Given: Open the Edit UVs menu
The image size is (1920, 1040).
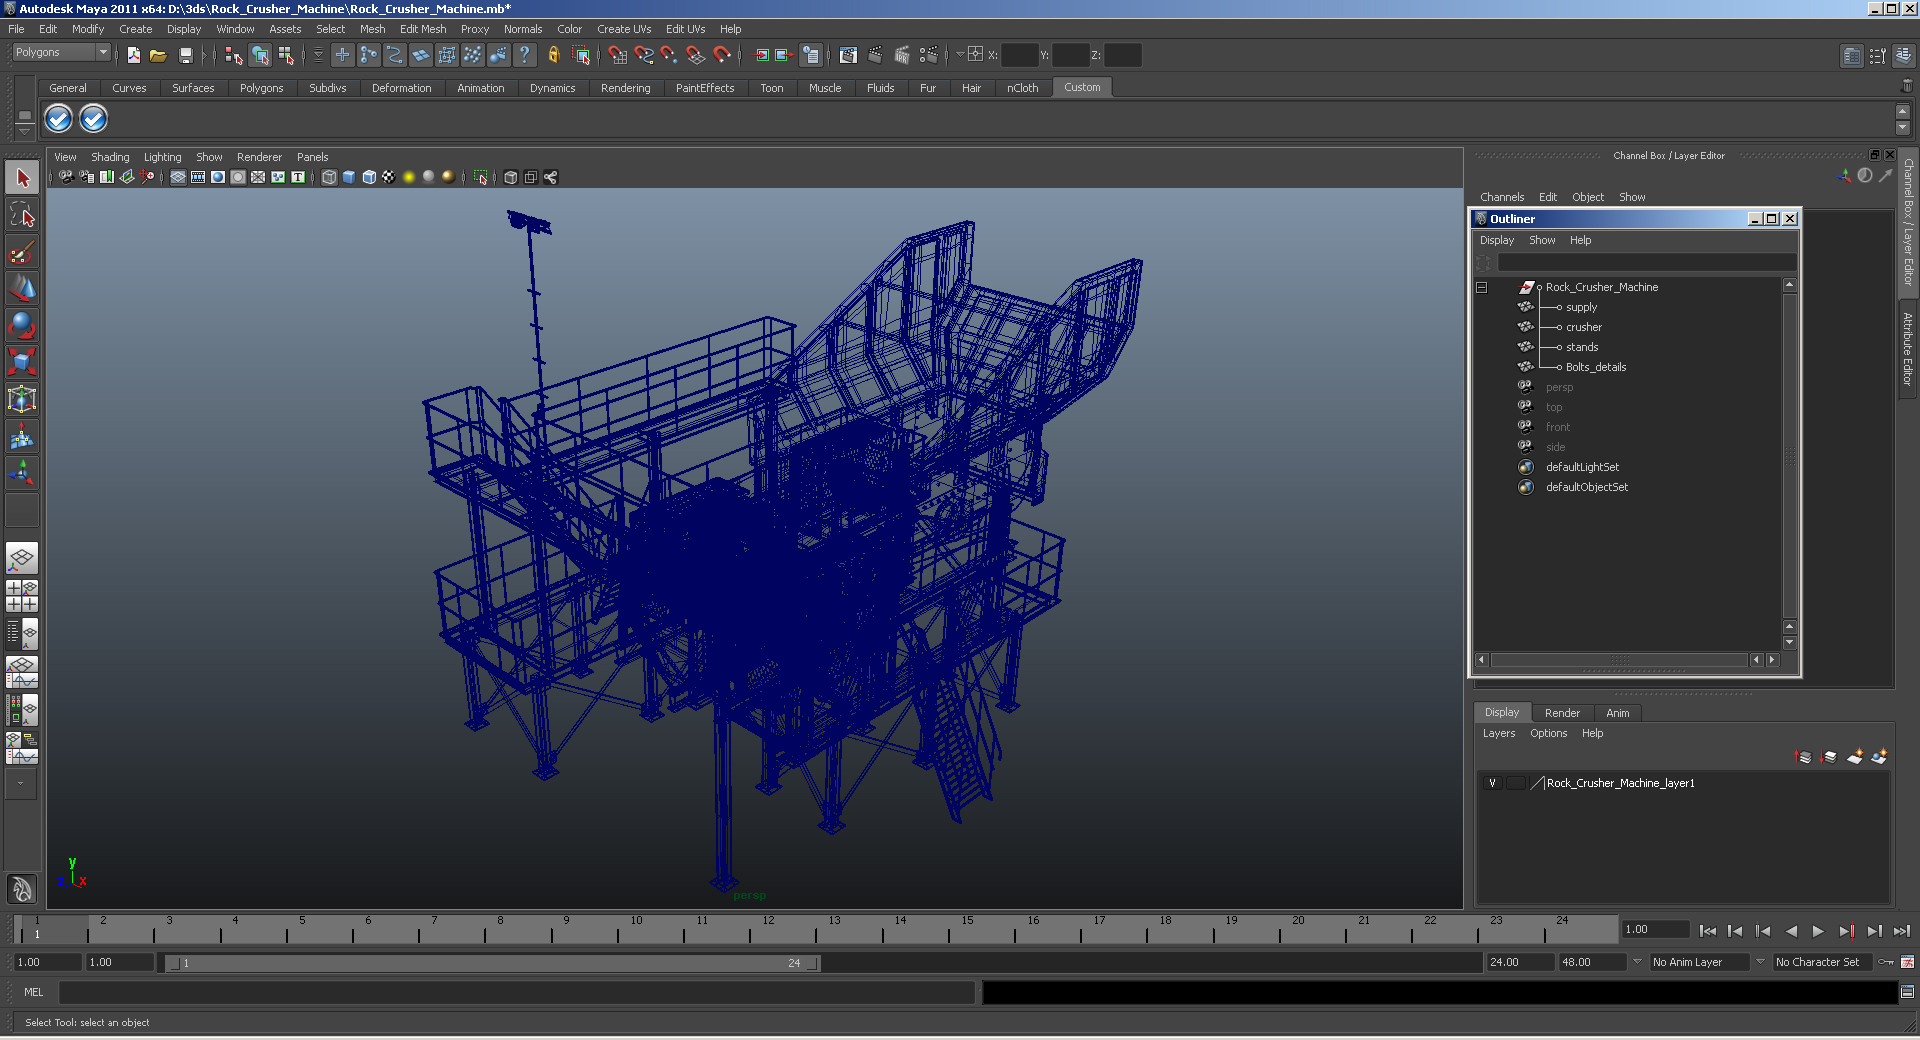Looking at the screenshot, I should click(x=685, y=29).
